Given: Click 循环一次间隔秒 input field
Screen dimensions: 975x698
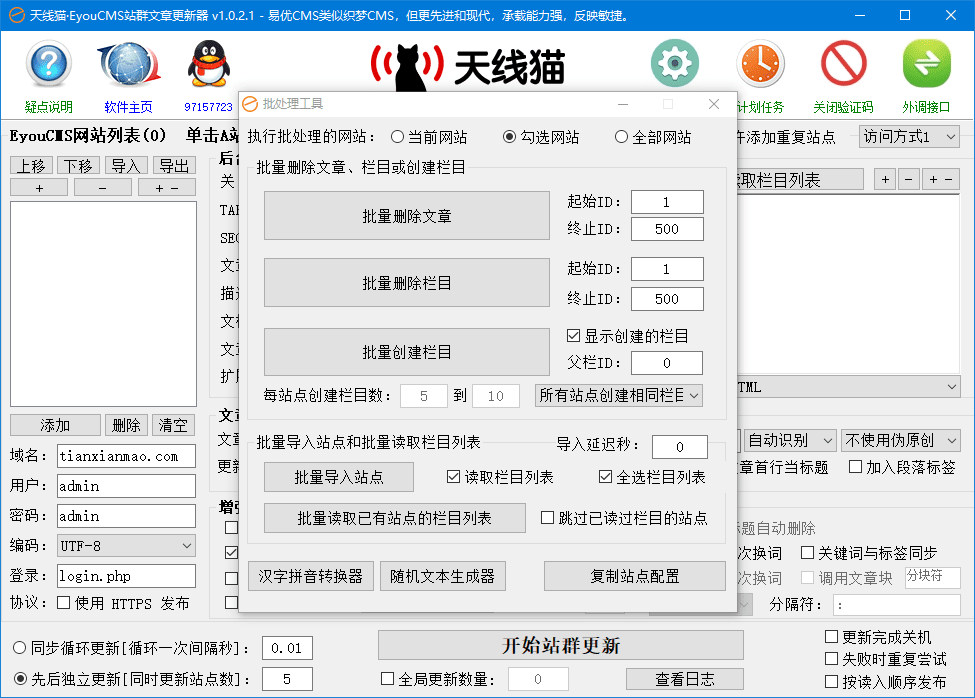Looking at the screenshot, I should [x=287, y=648].
